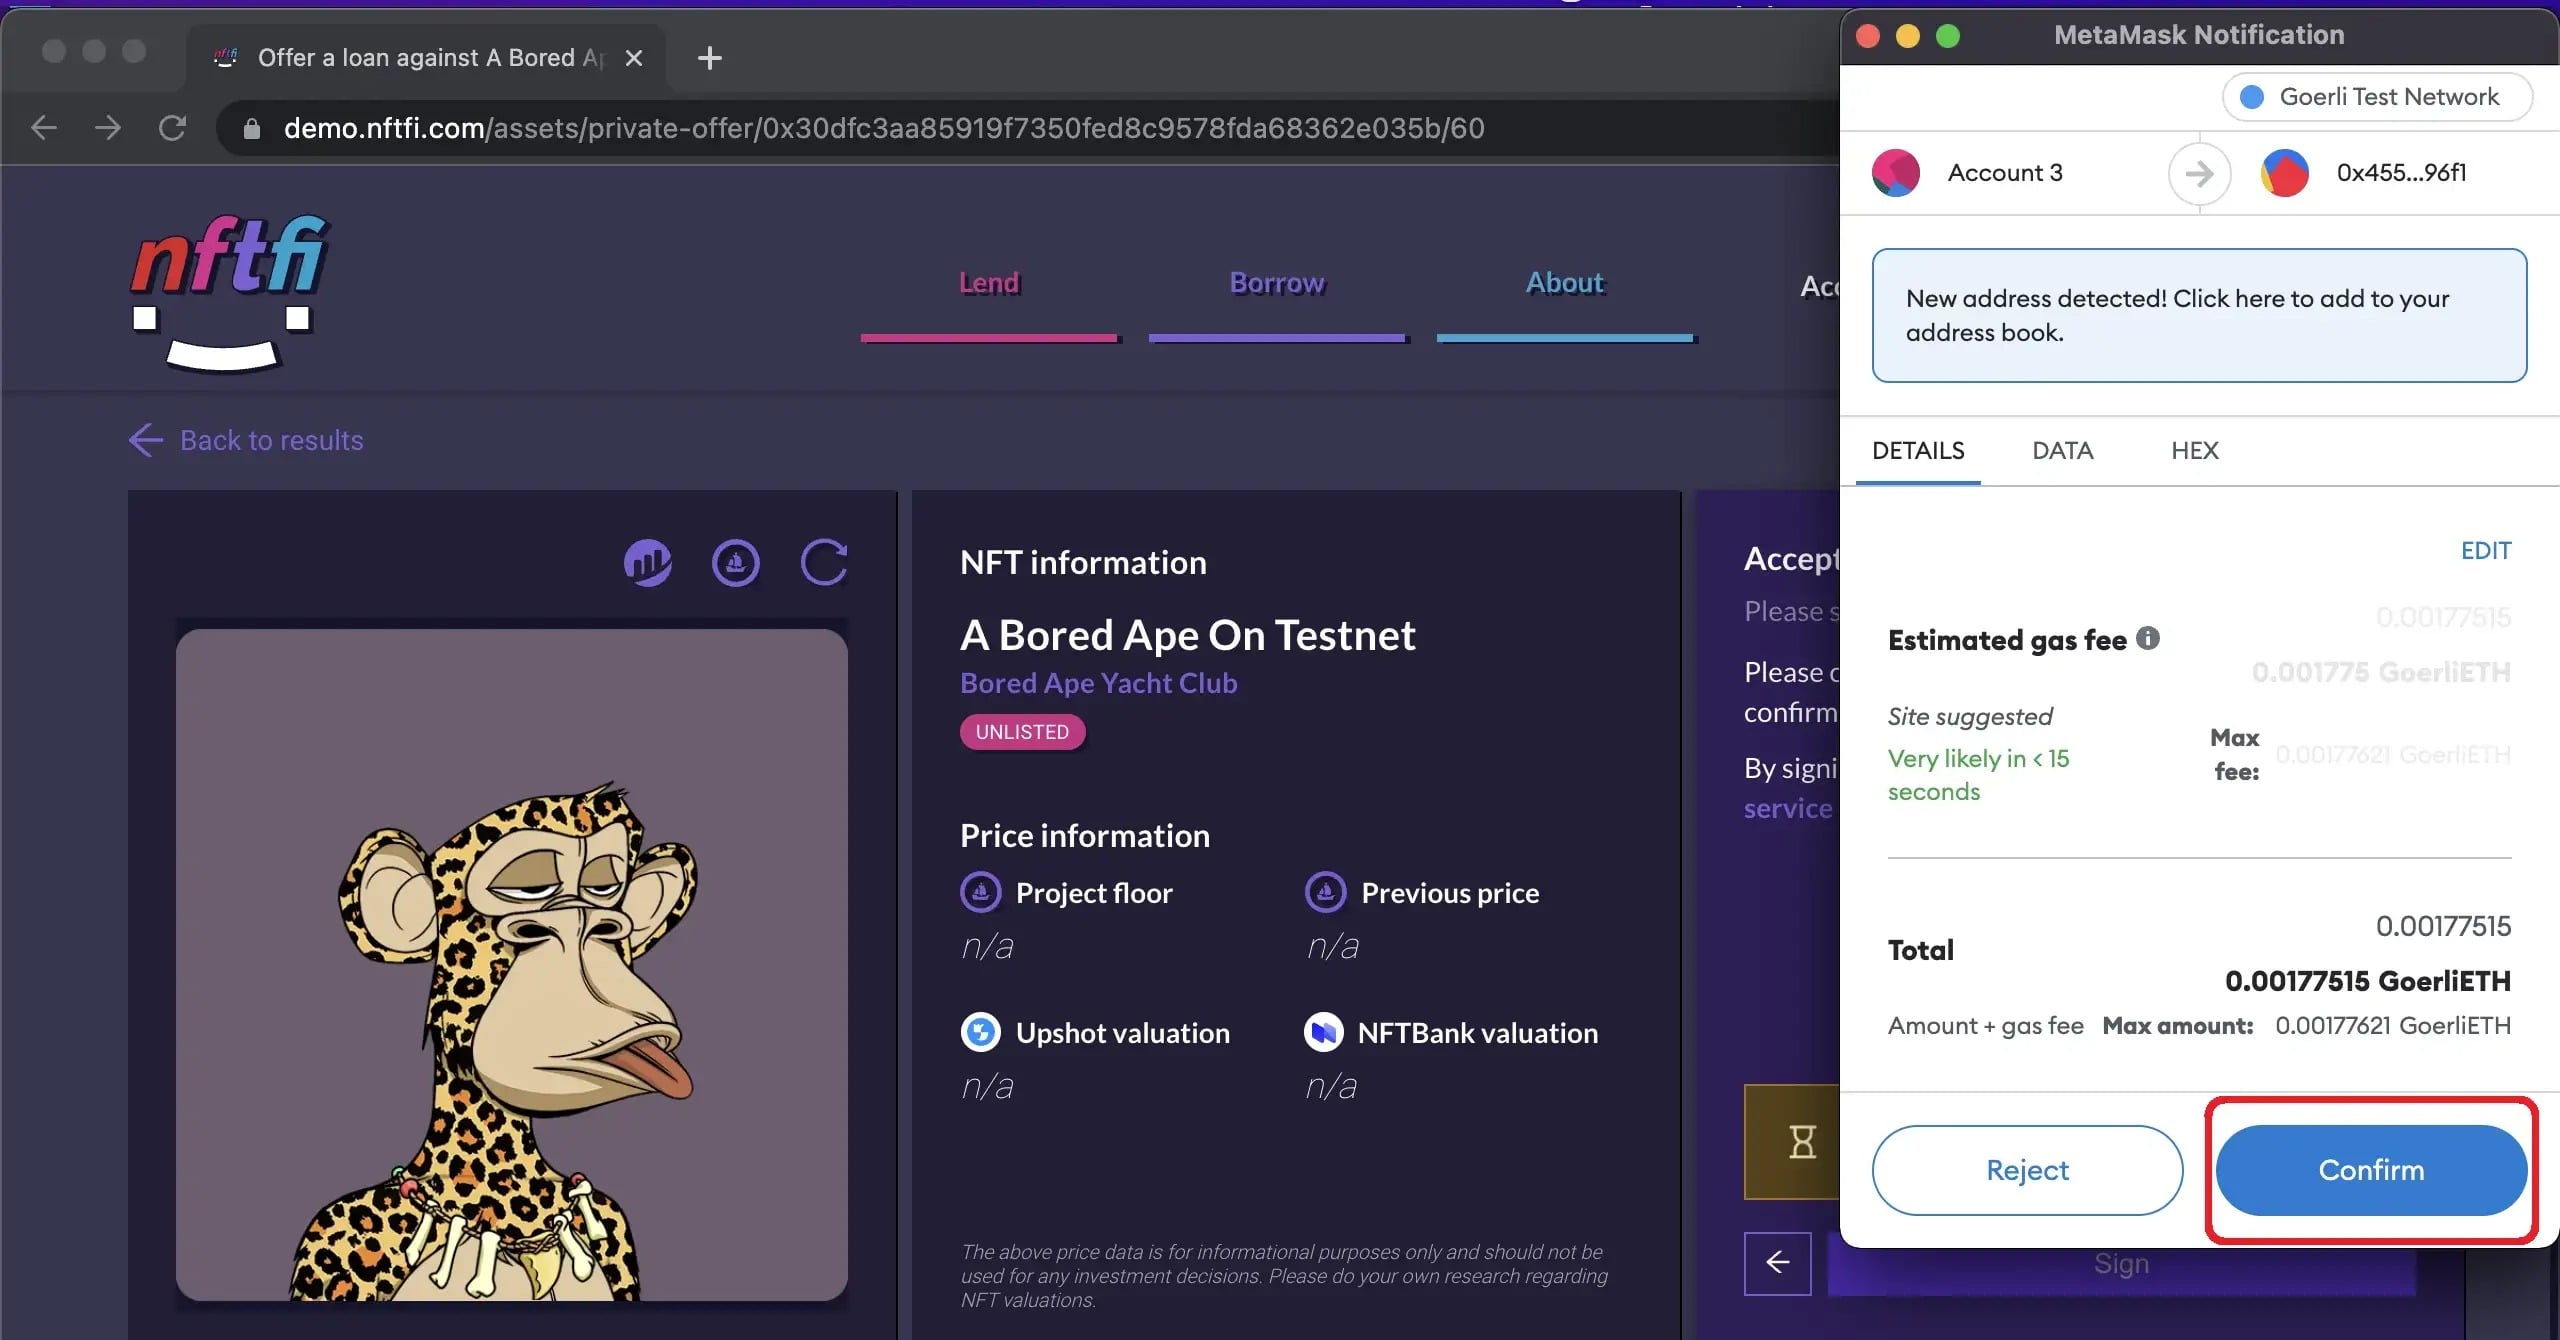This screenshot has width=2560, height=1340.
Task: Click NFTBank valuation icon
Action: click(1324, 1032)
